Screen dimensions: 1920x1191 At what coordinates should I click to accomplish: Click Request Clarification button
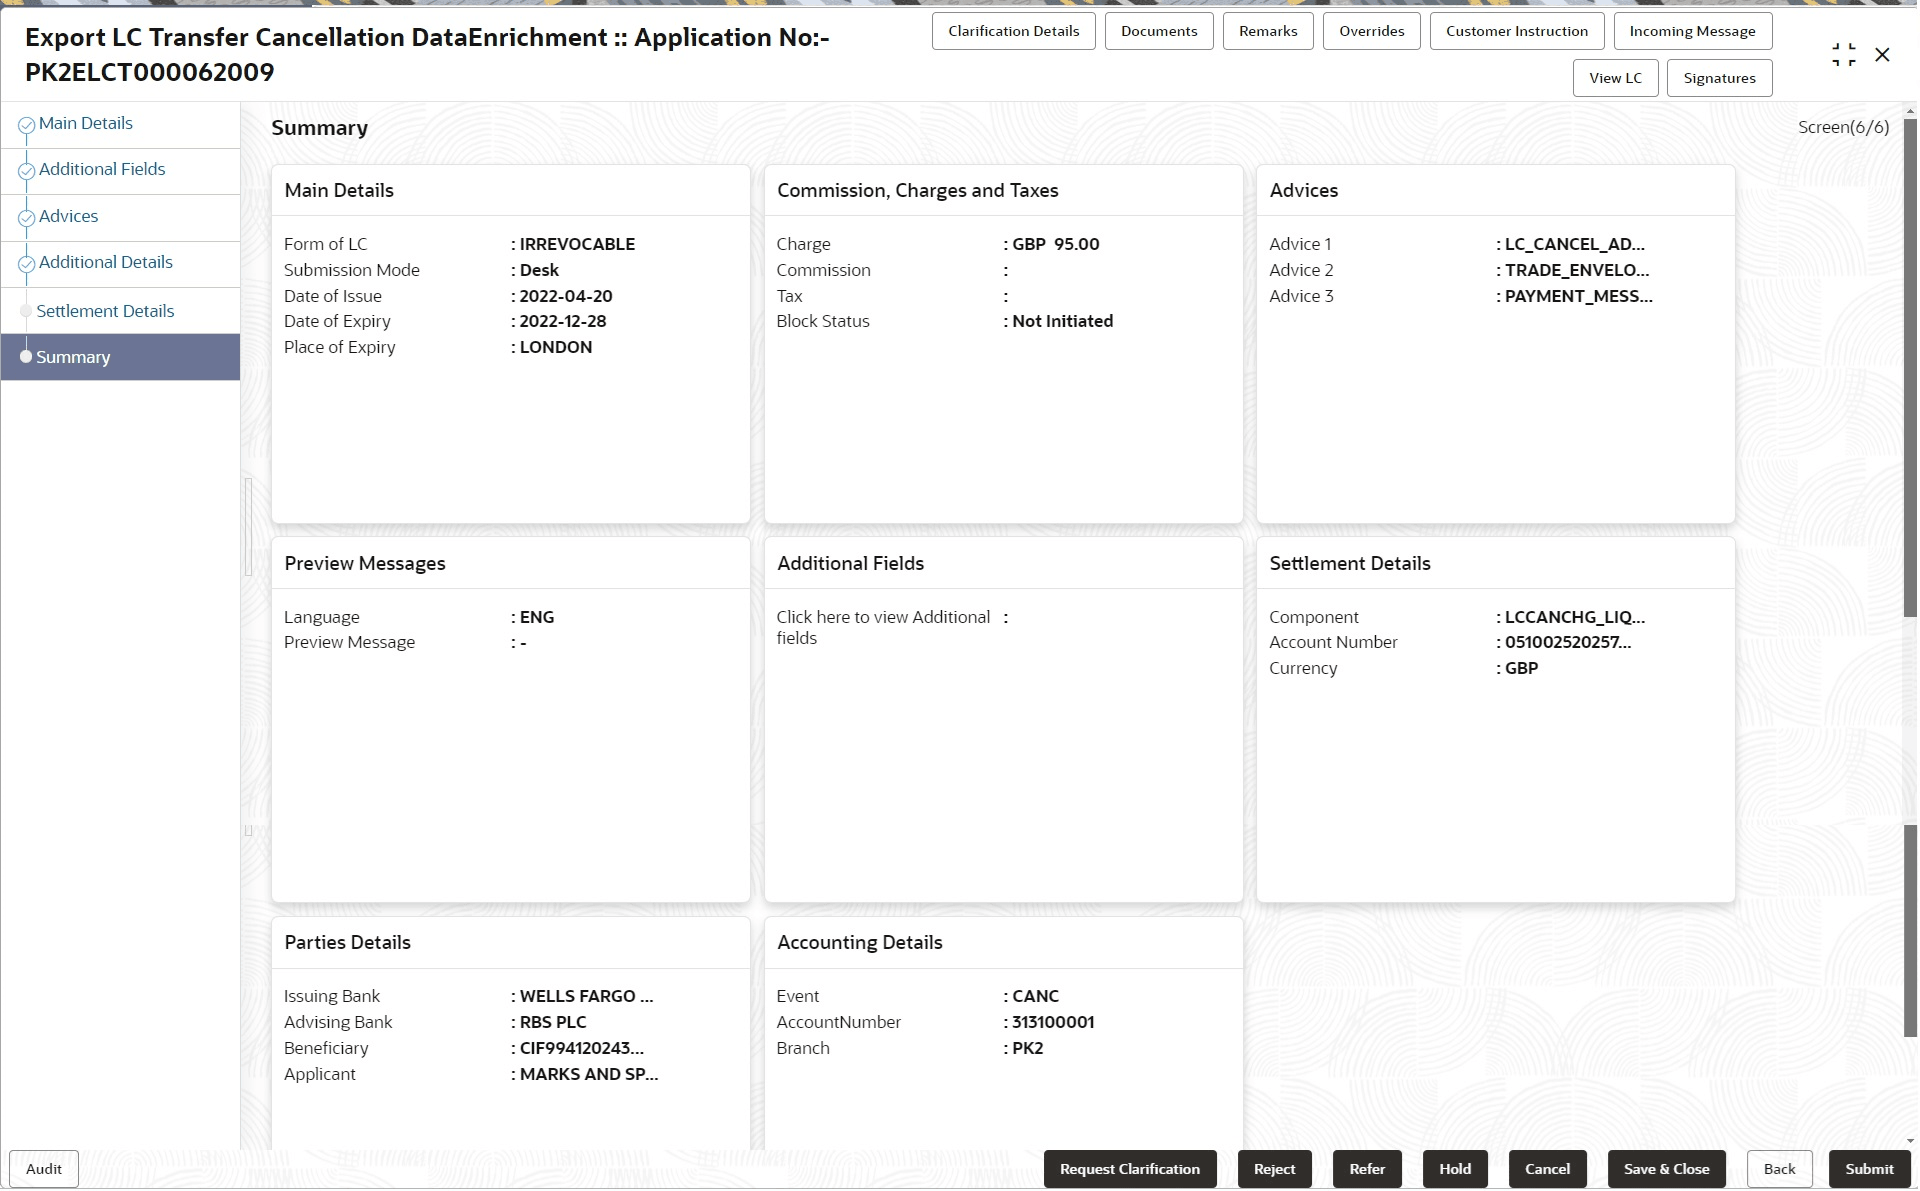pos(1129,1169)
